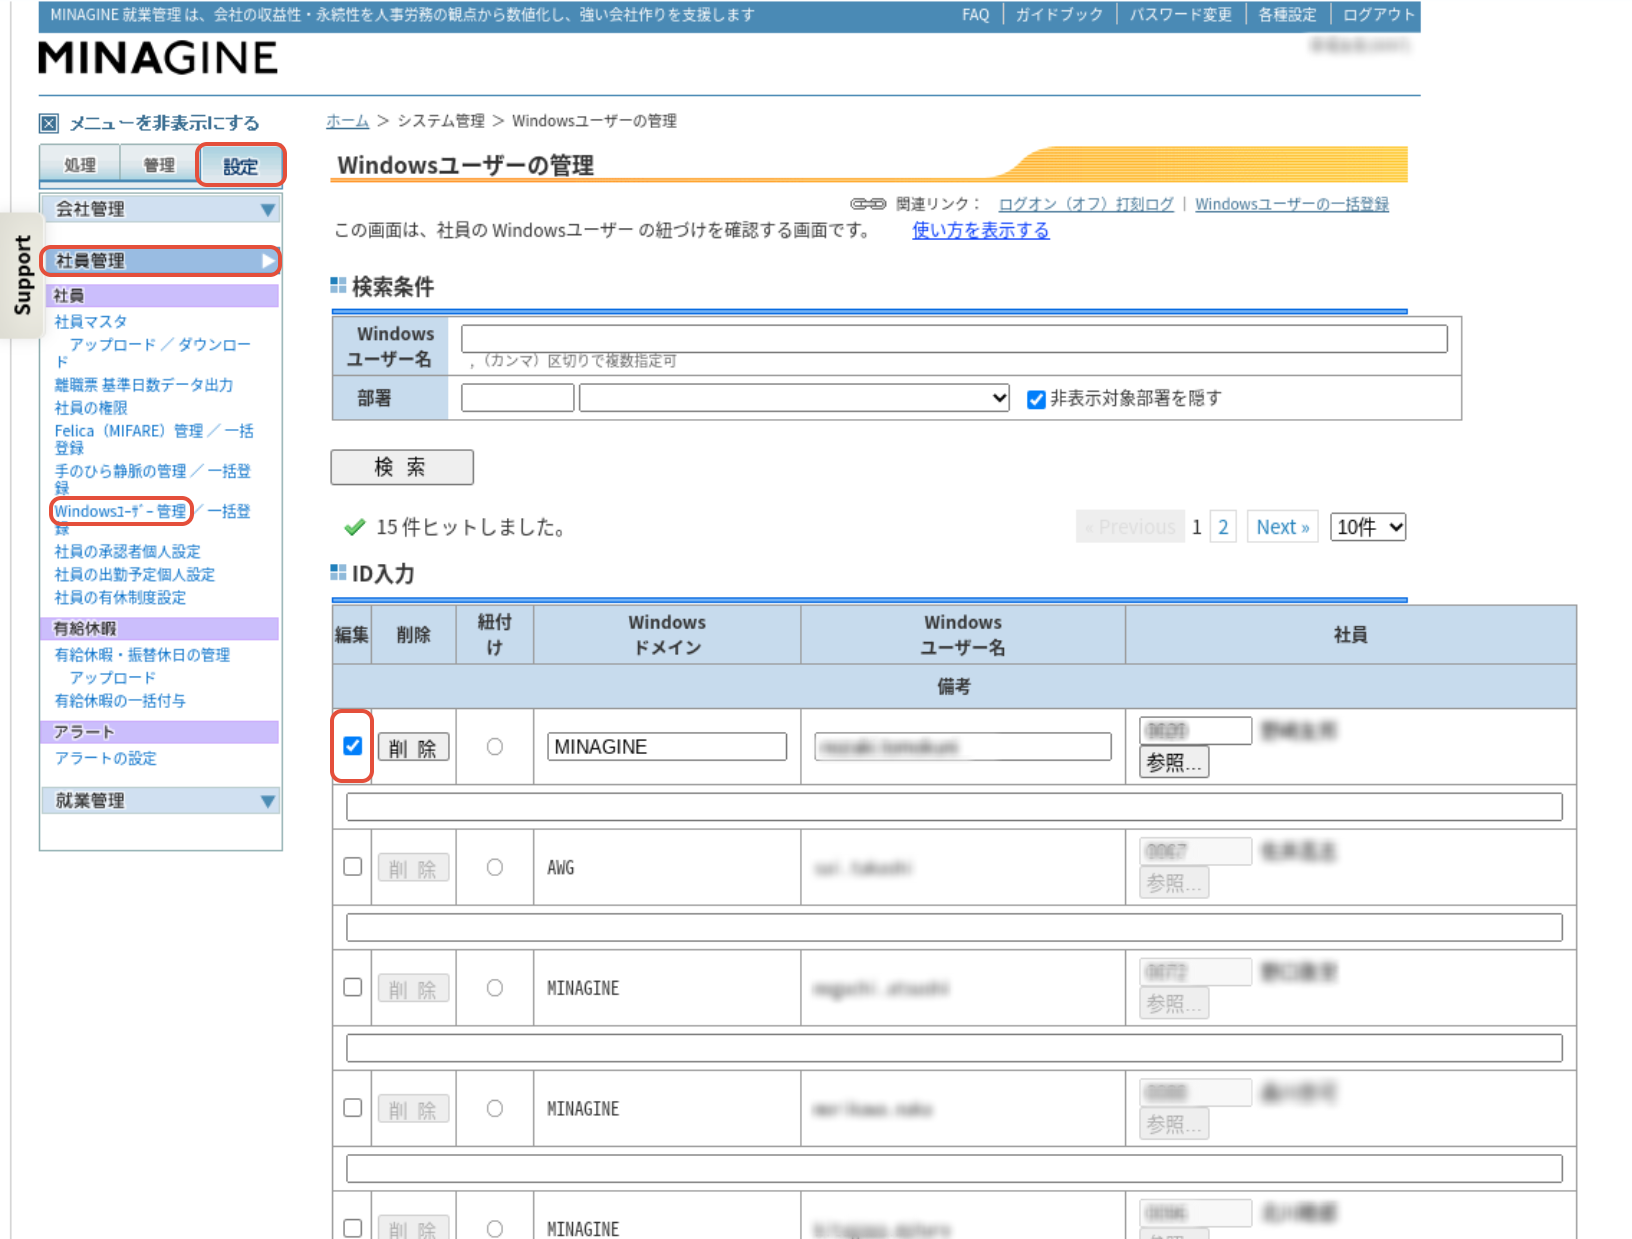Click the 削除 button in first row

coord(413,748)
